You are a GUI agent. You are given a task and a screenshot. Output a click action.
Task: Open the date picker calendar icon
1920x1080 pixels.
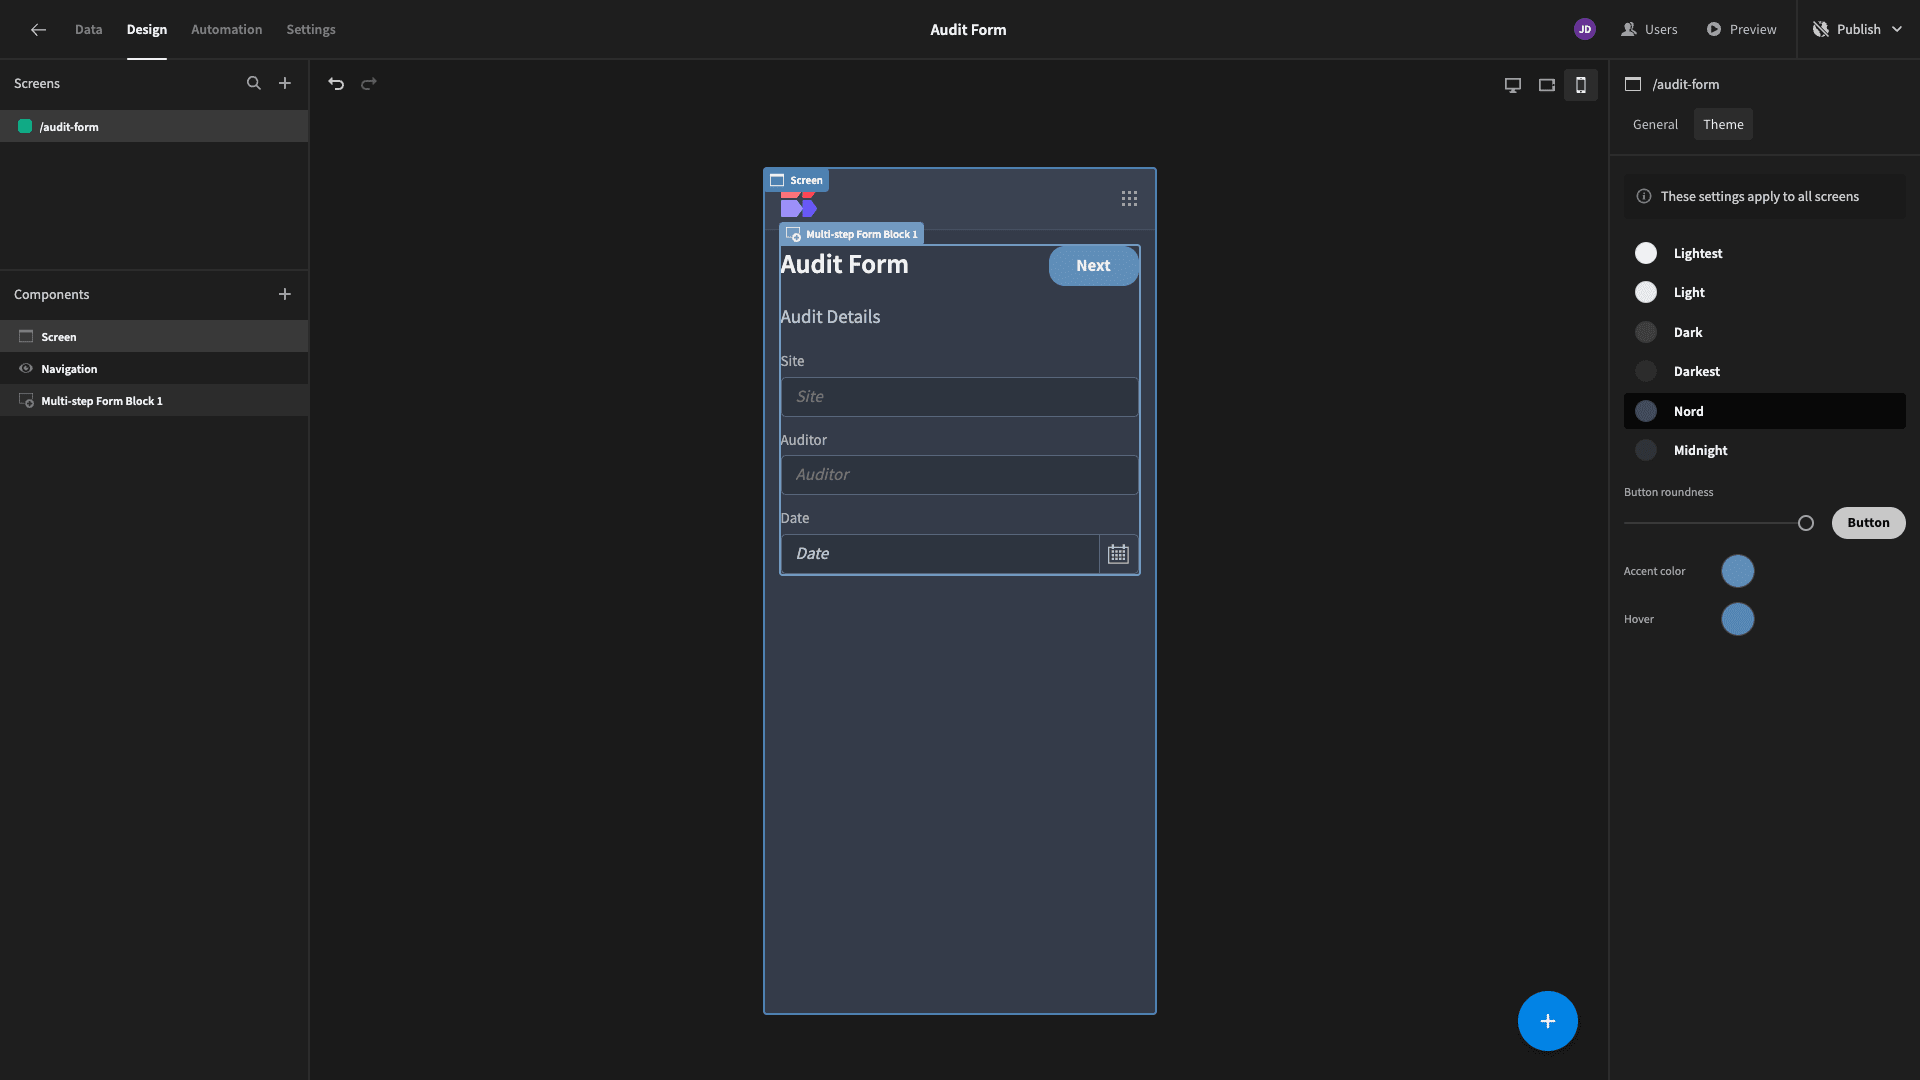(1118, 554)
